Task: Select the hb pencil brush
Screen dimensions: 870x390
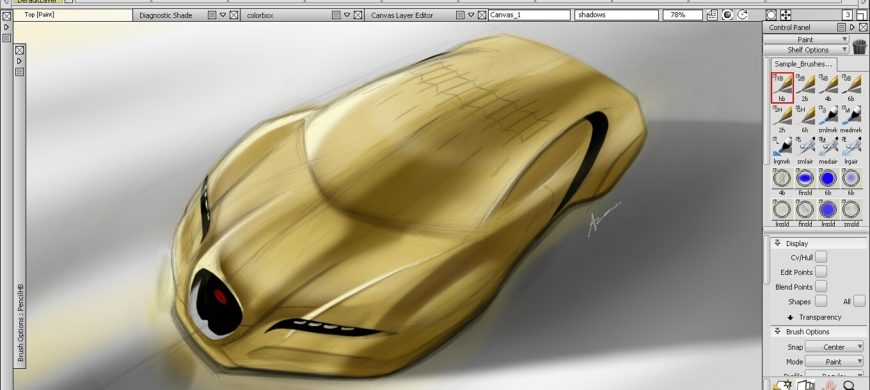Action: point(782,88)
